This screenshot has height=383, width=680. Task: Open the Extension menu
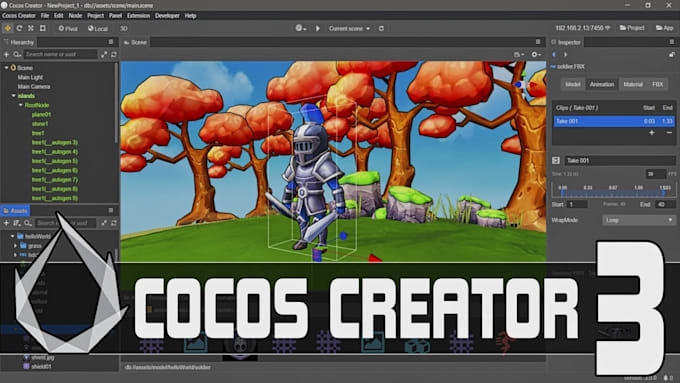pyautogui.click(x=138, y=16)
